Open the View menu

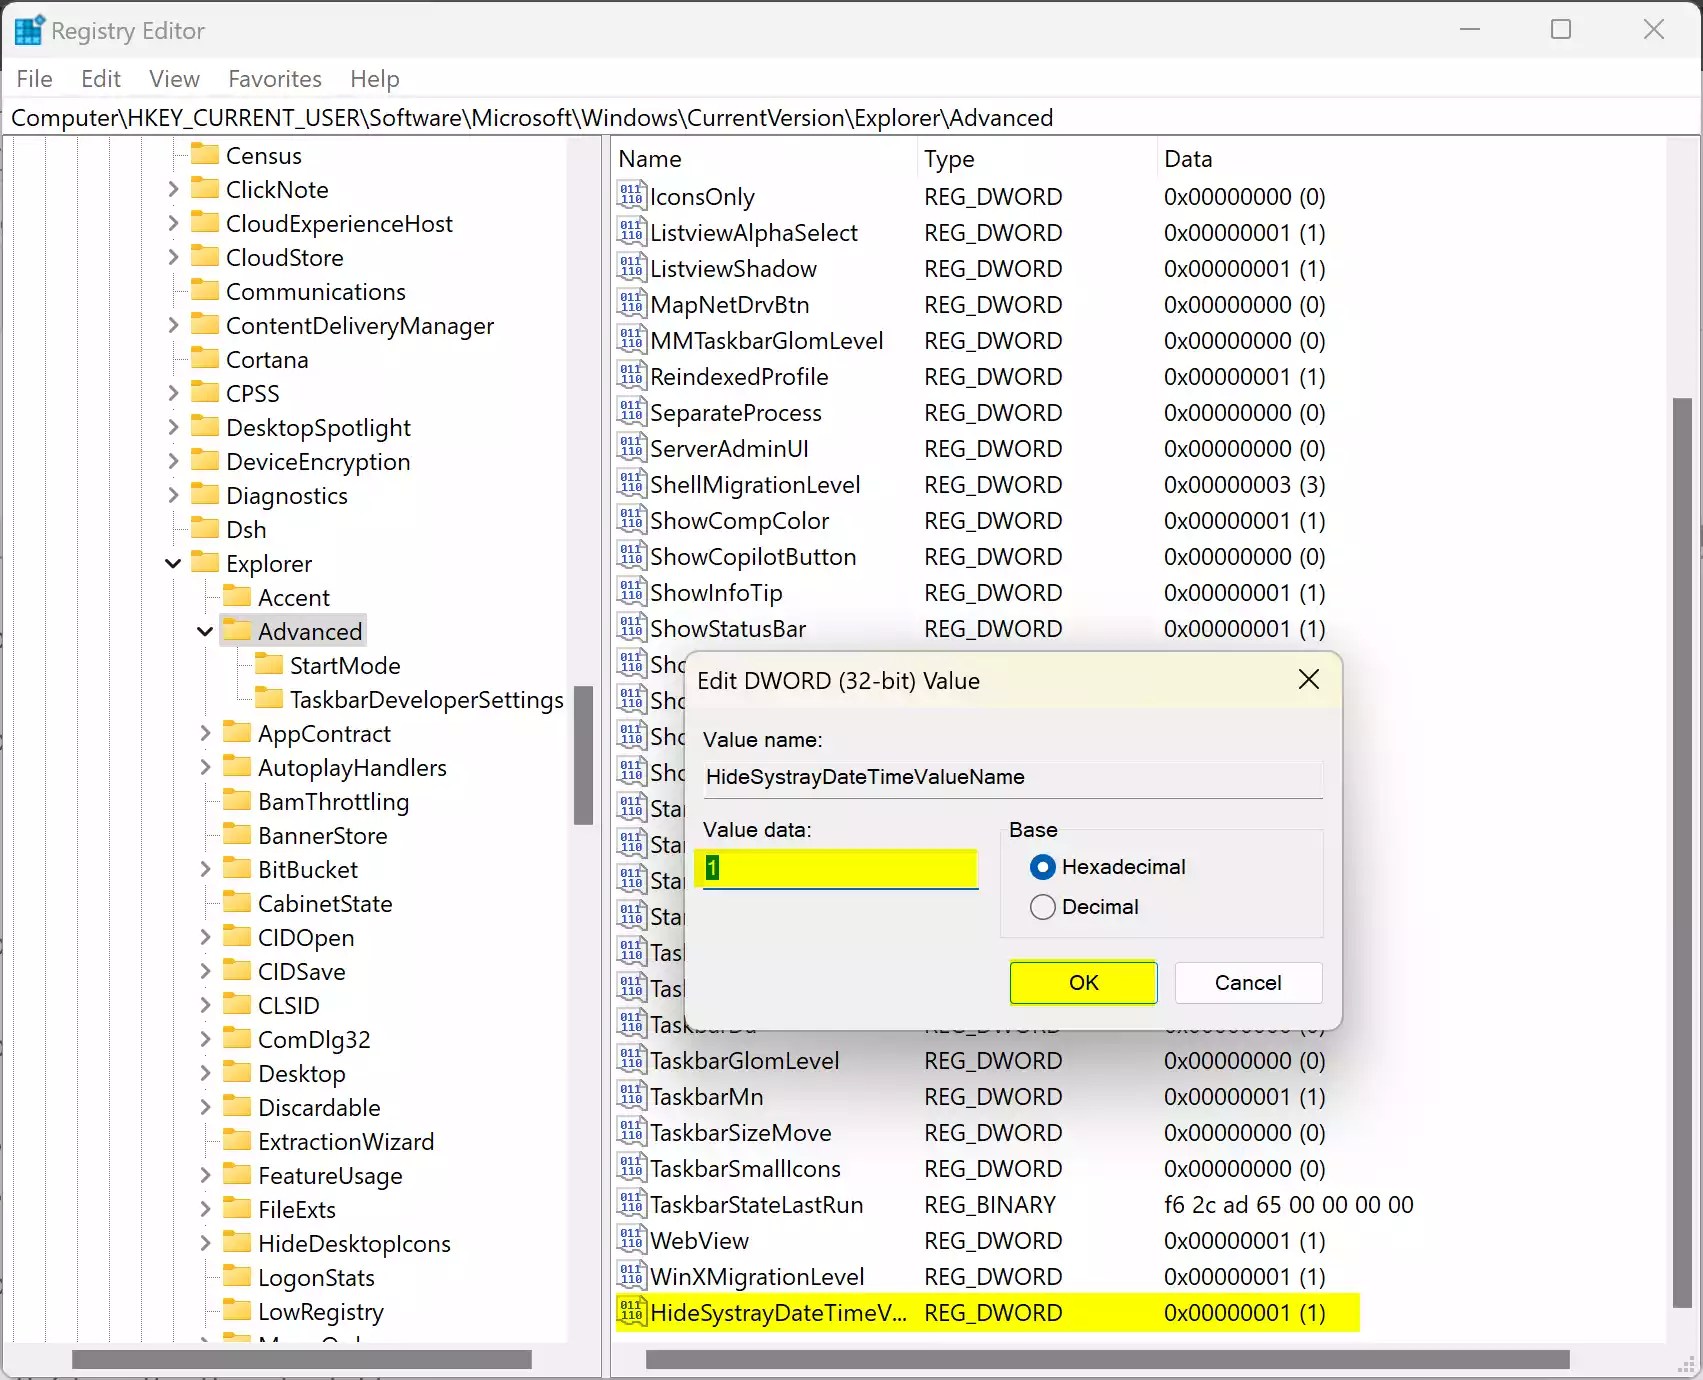174,78
